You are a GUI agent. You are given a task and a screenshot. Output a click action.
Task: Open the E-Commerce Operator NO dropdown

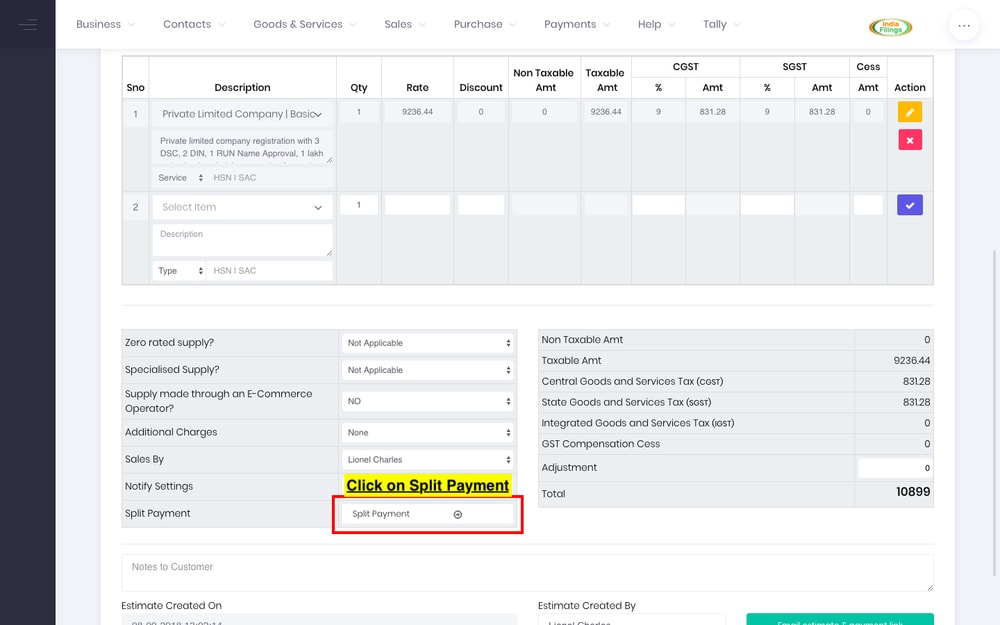tap(428, 401)
